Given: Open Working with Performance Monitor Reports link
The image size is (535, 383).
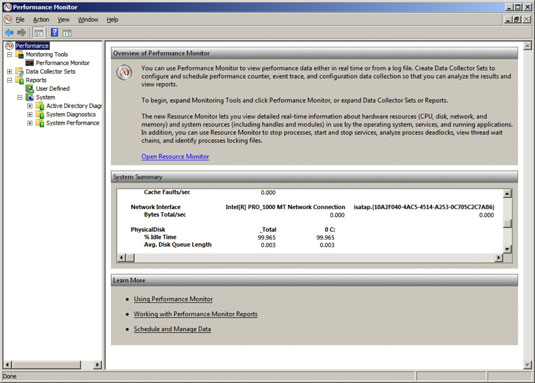Looking at the screenshot, I should pyautogui.click(x=196, y=314).
